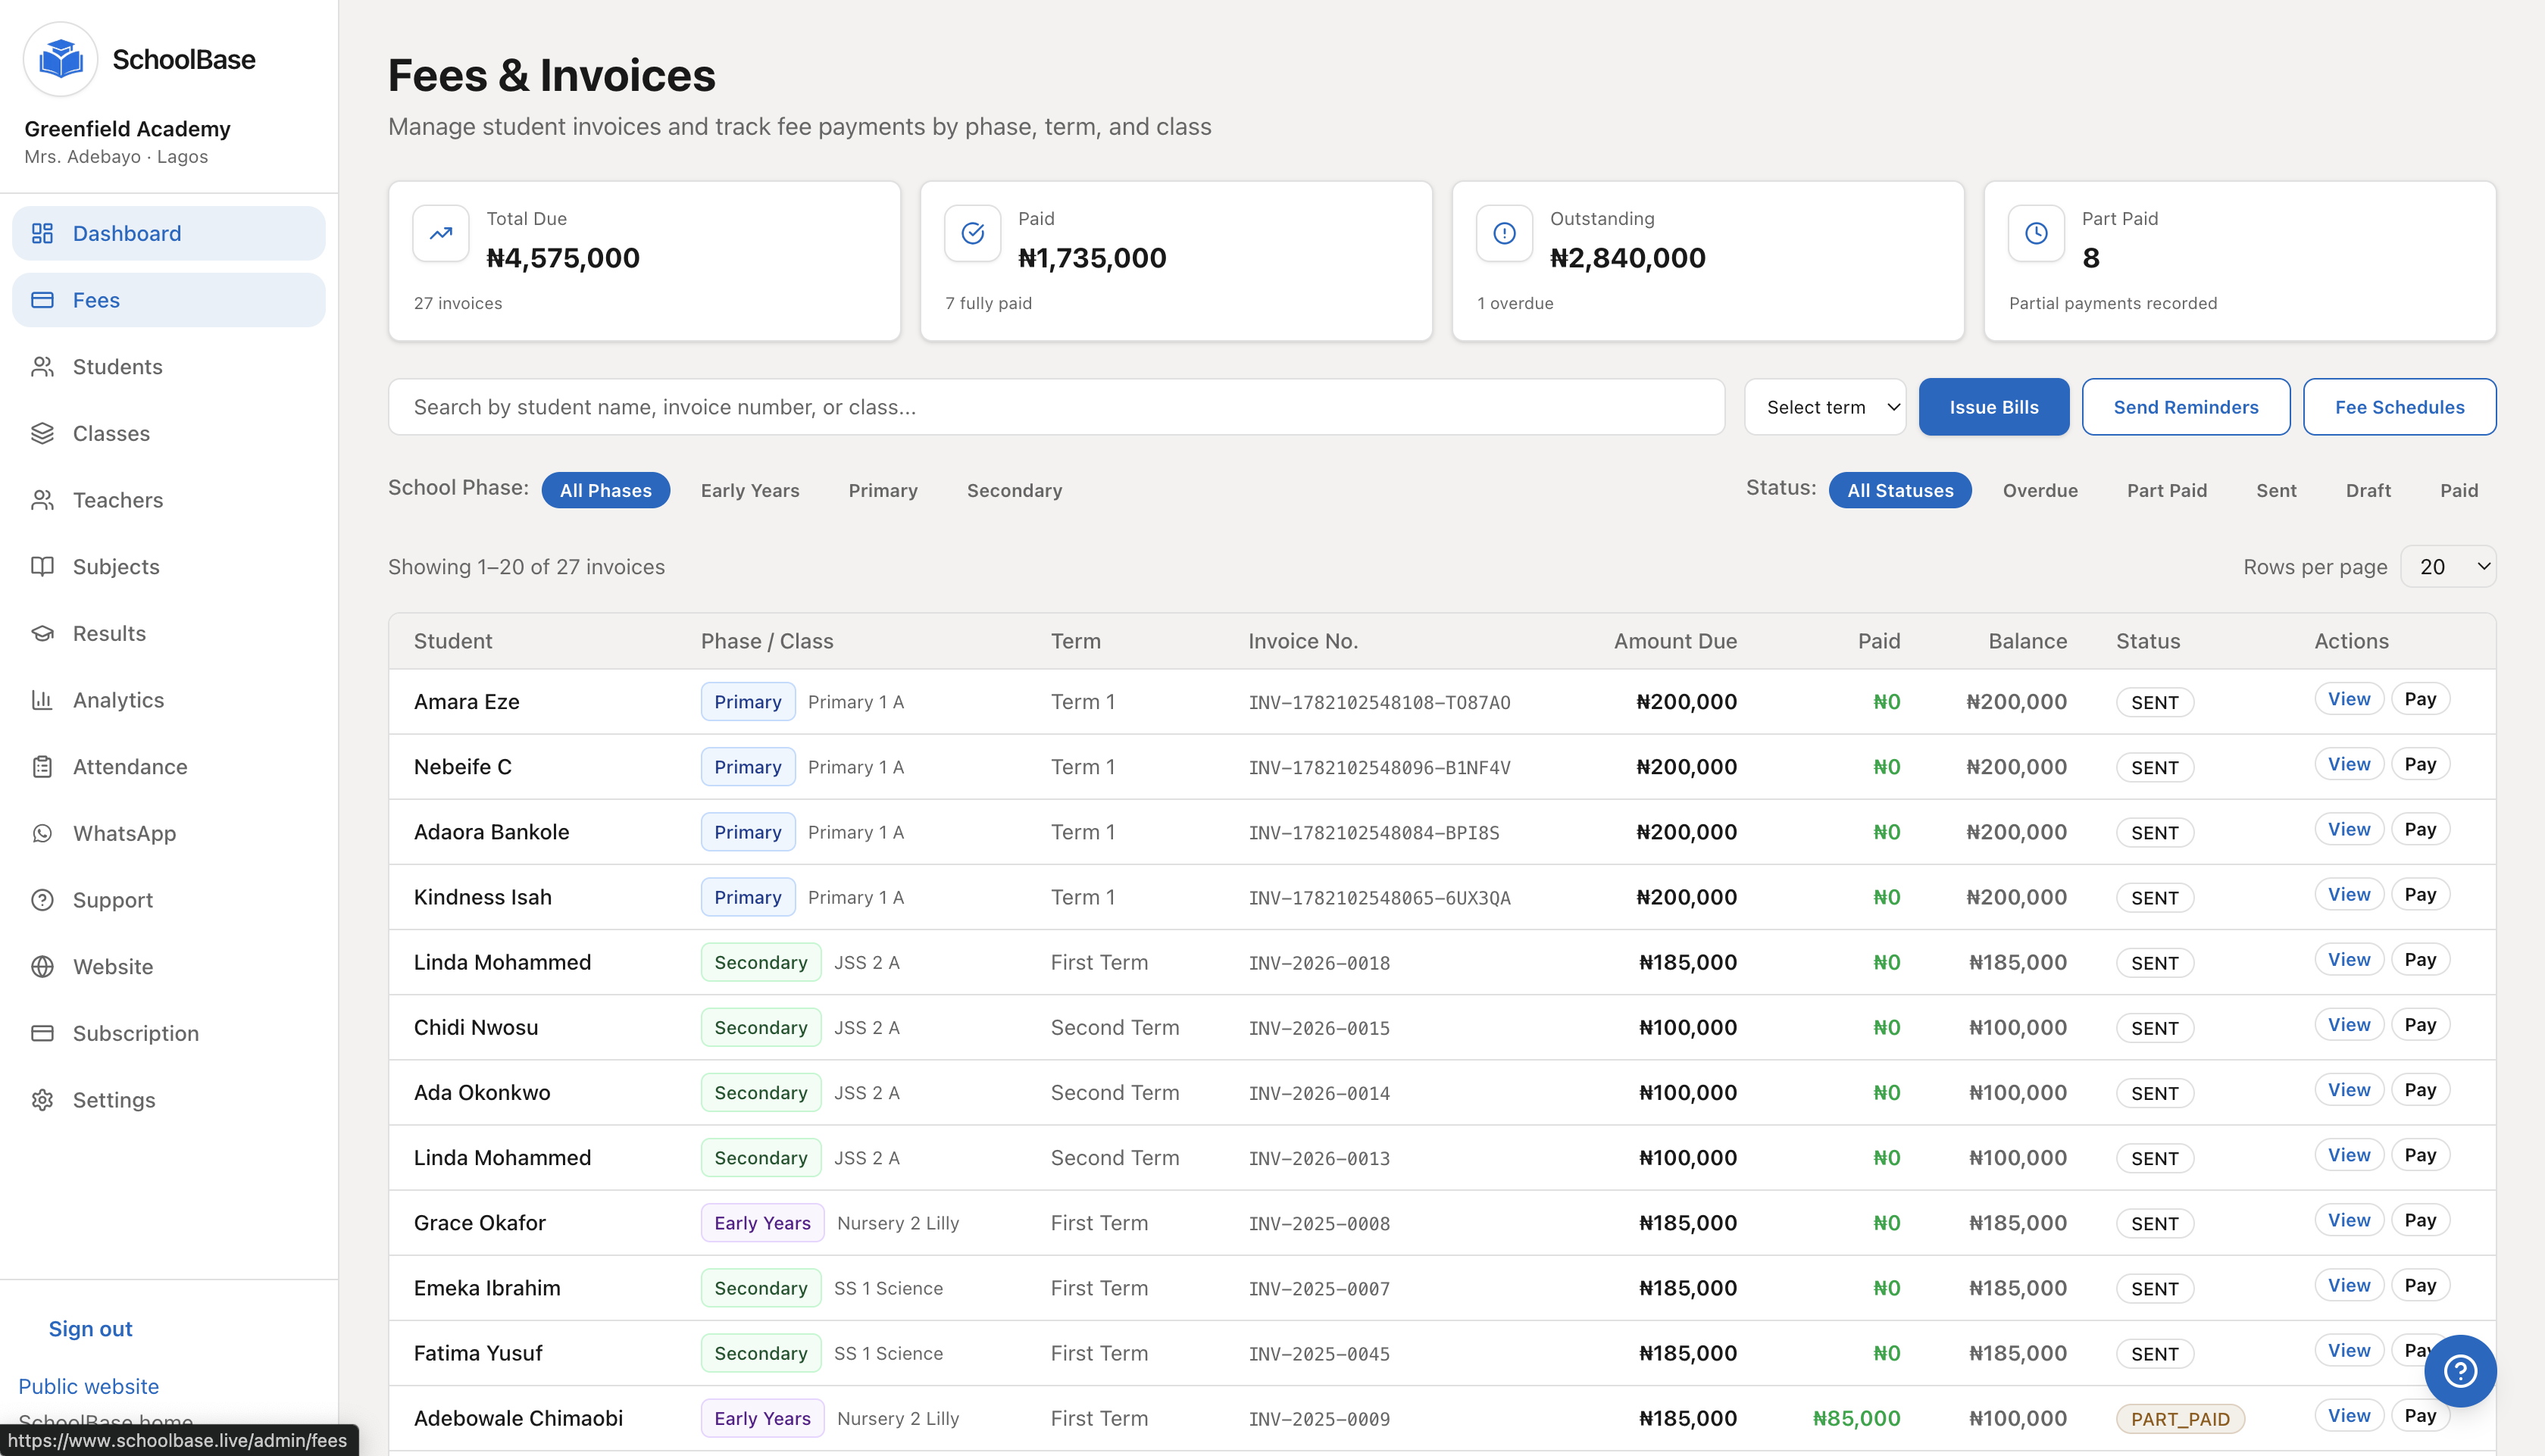This screenshot has height=1456, width=2545.
Task: Click invoice number INV-2025-0045
Action: click(1319, 1354)
